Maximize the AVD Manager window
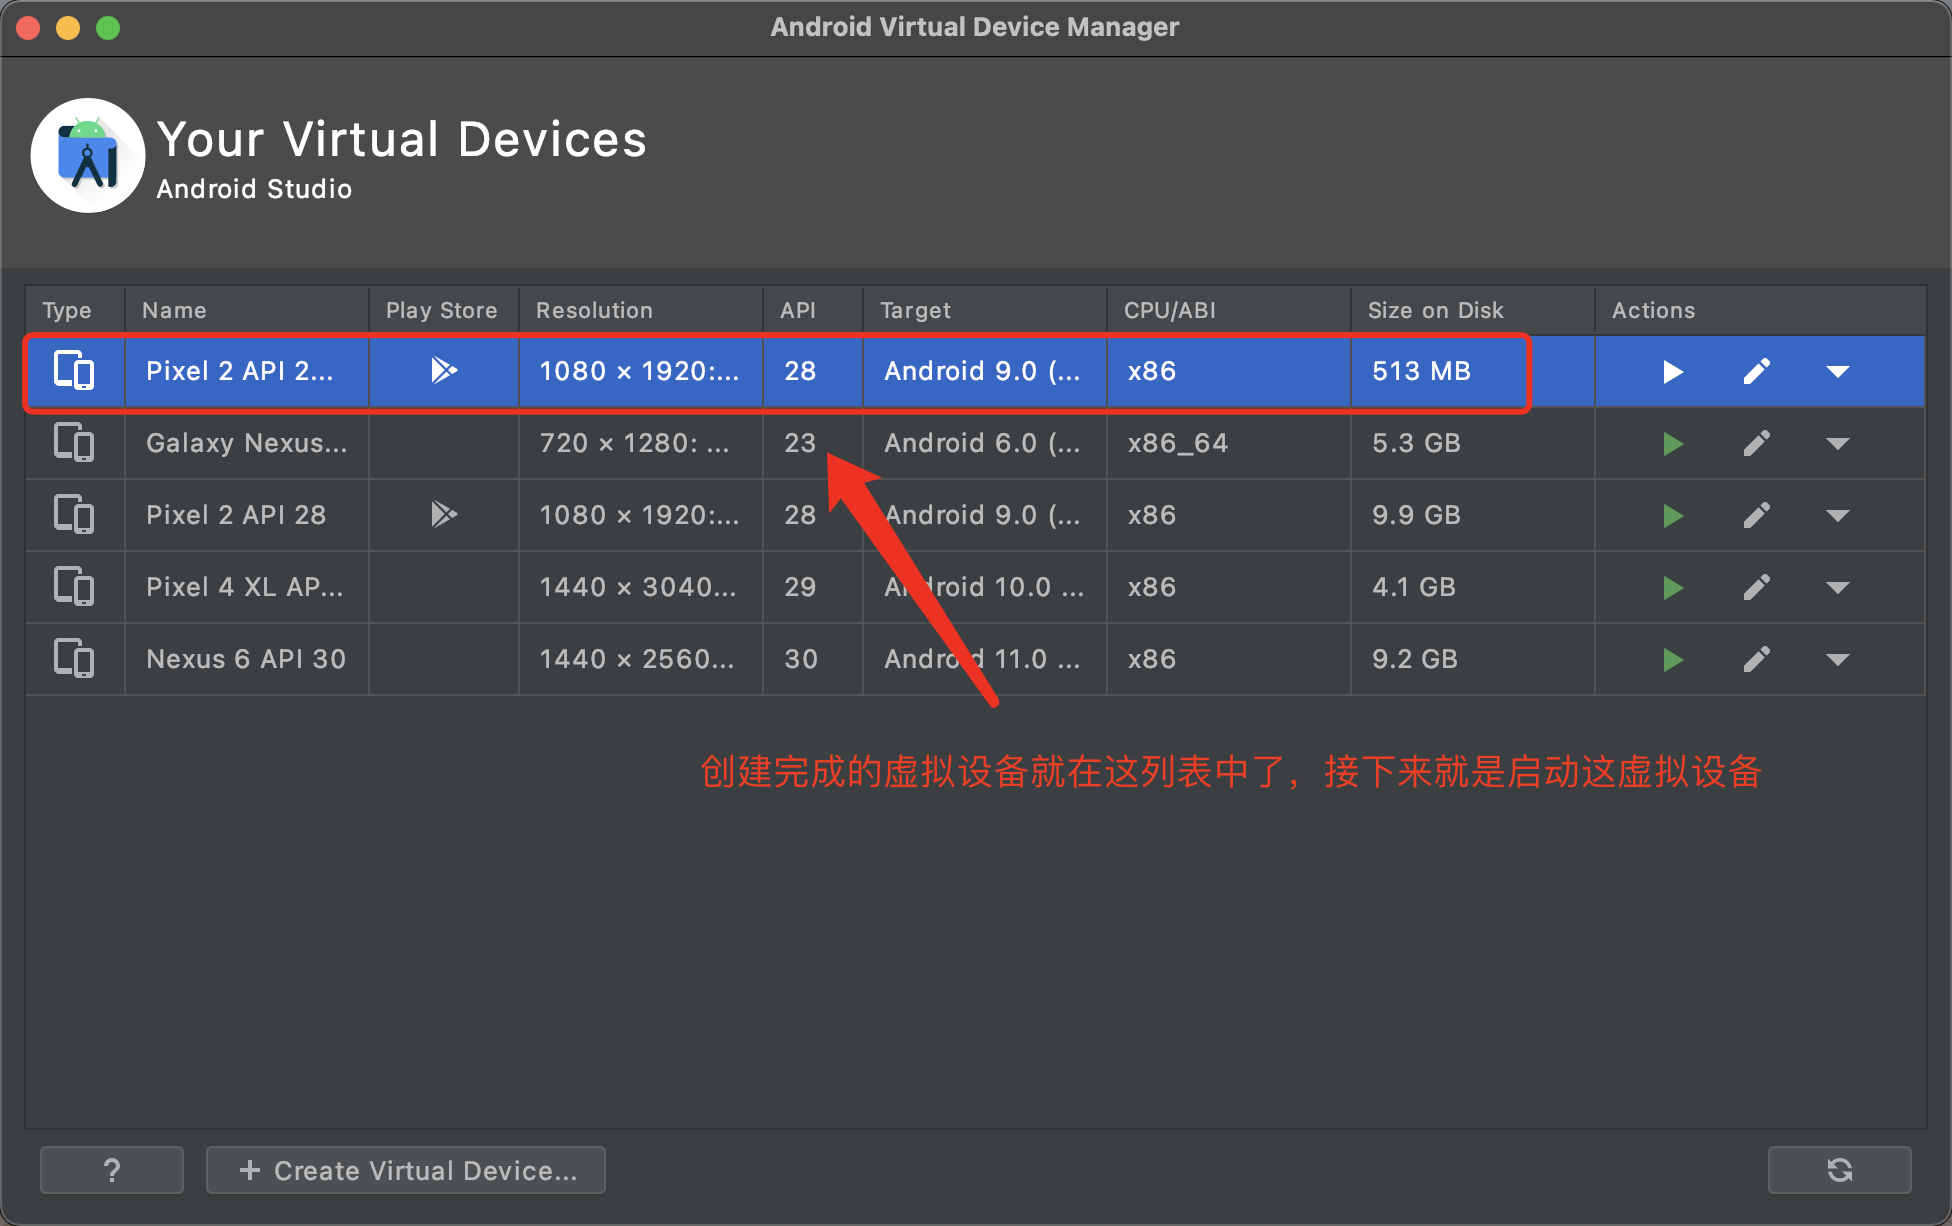Viewport: 1952px width, 1226px height. click(108, 28)
